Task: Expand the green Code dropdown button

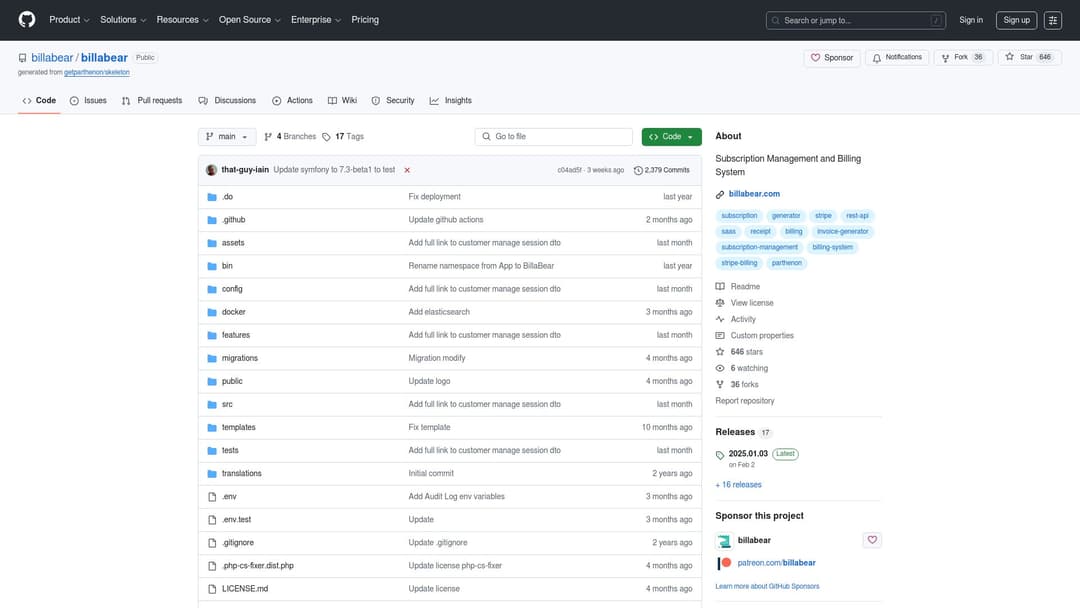Action: (x=672, y=136)
